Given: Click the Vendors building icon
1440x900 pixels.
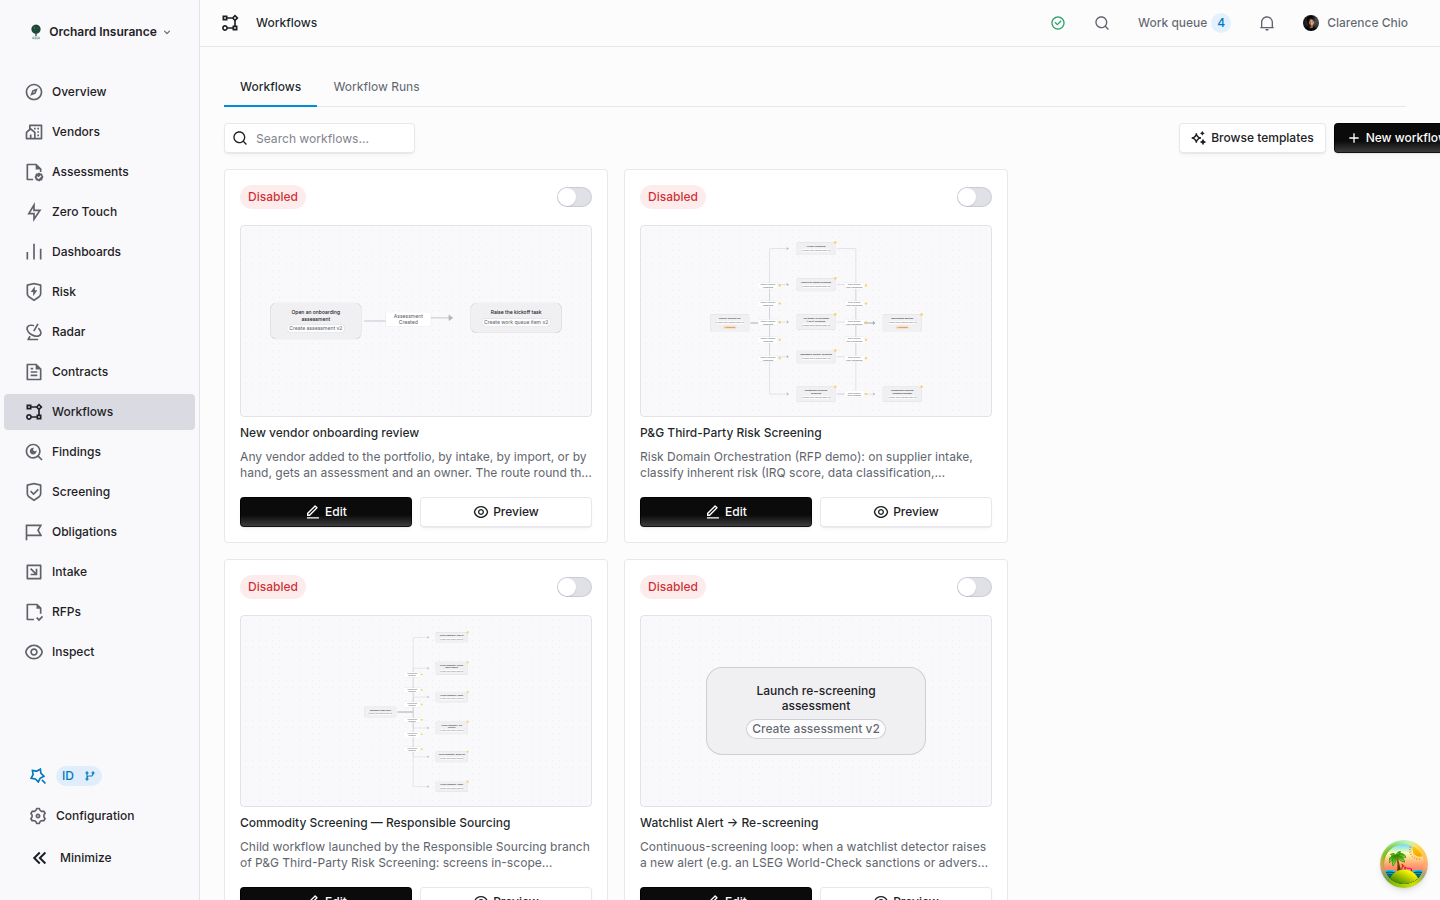Looking at the screenshot, I should (34, 132).
